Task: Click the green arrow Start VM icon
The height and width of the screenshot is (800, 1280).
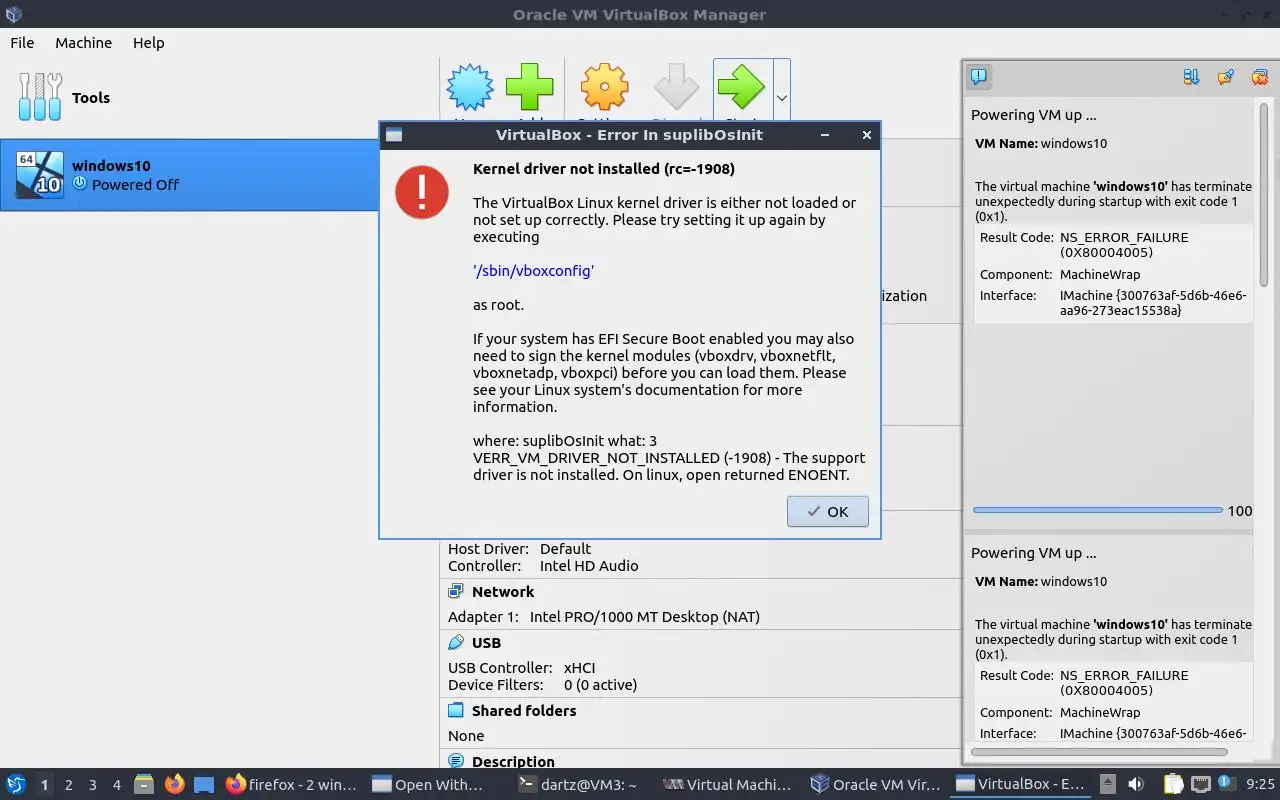Action: (742, 87)
